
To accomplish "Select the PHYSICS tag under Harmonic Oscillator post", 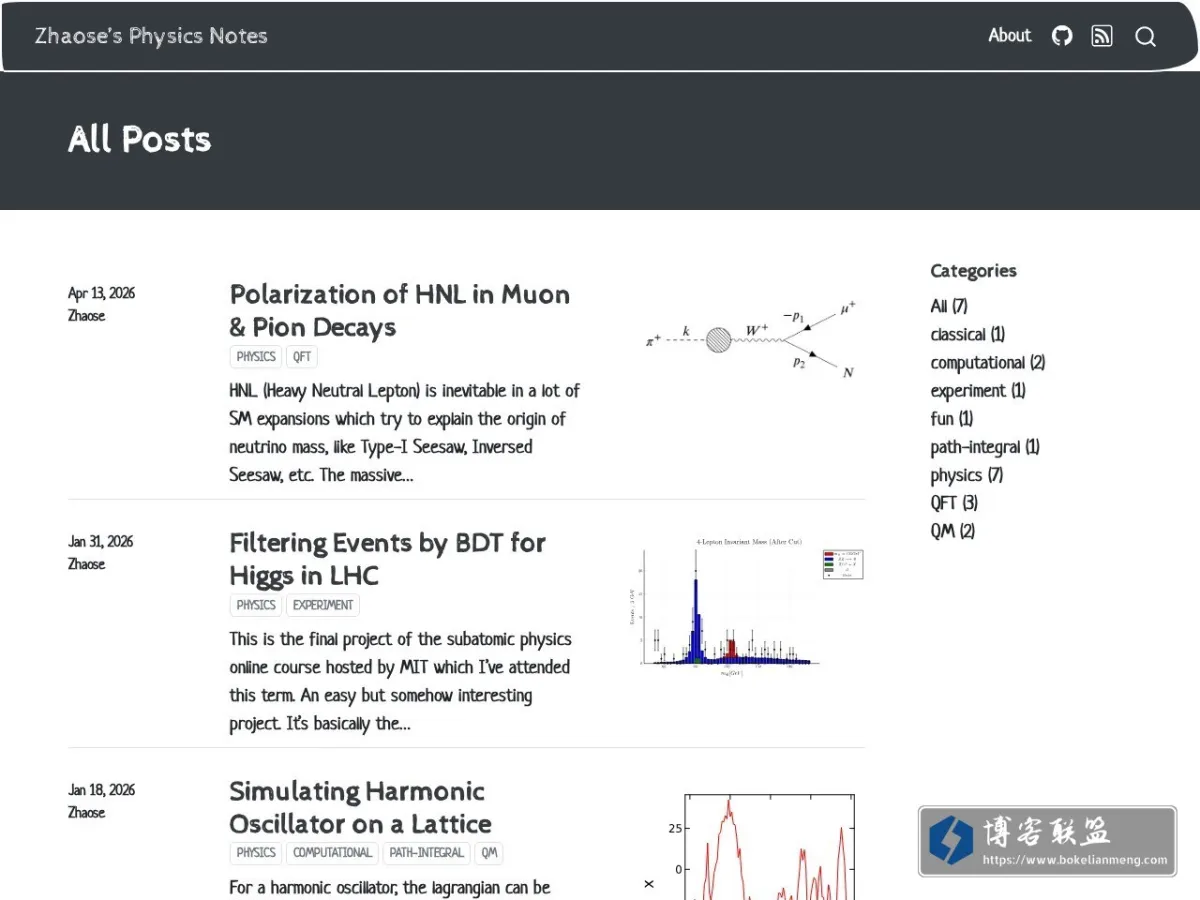I will pos(256,853).
